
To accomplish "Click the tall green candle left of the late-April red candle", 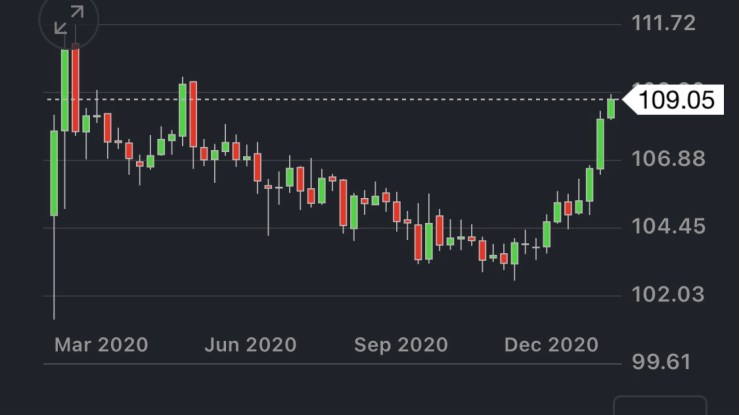I will click(182, 110).
